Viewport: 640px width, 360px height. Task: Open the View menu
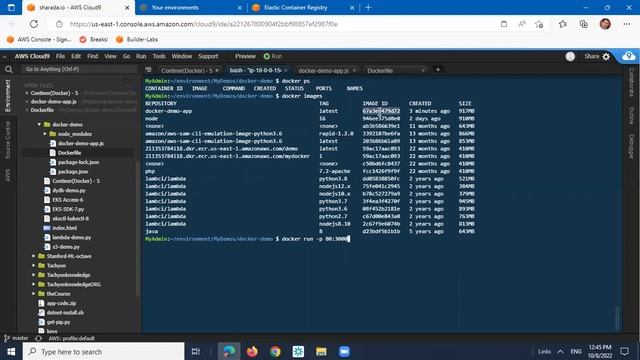(x=110, y=56)
